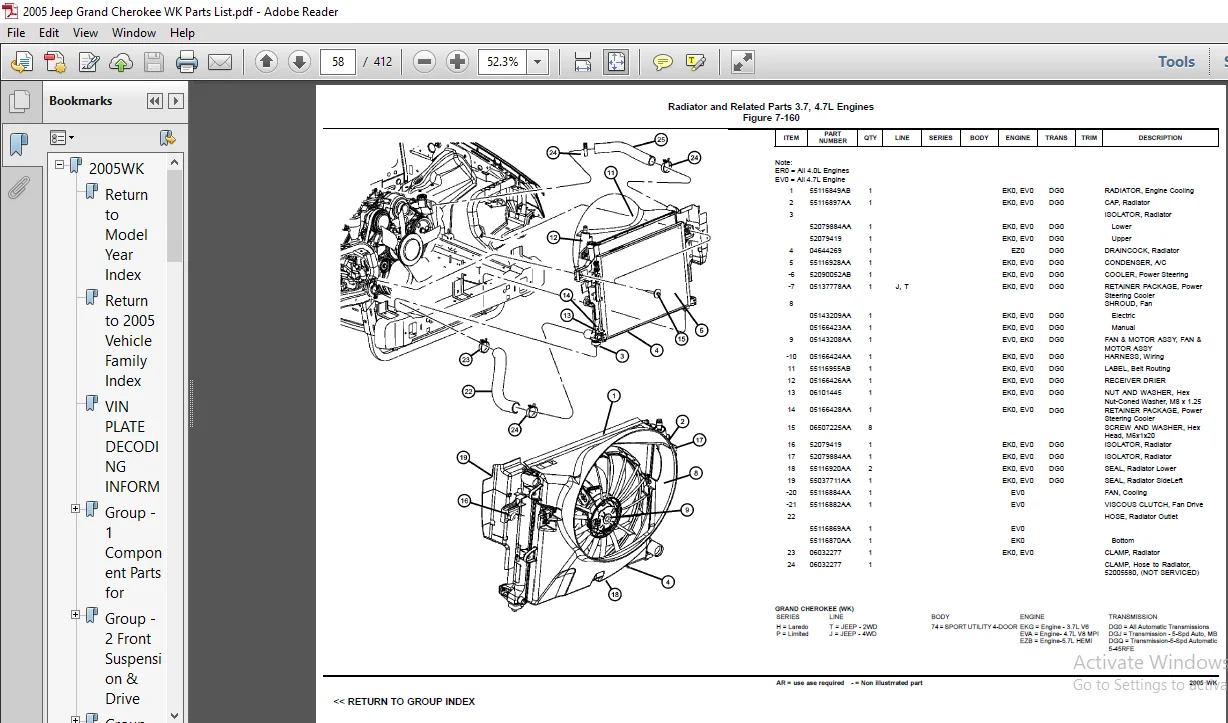This screenshot has height=723, width=1228.
Task: Click 'VISCOUS CLUTCH, Fan Drive' description
Action: pos(1153,504)
